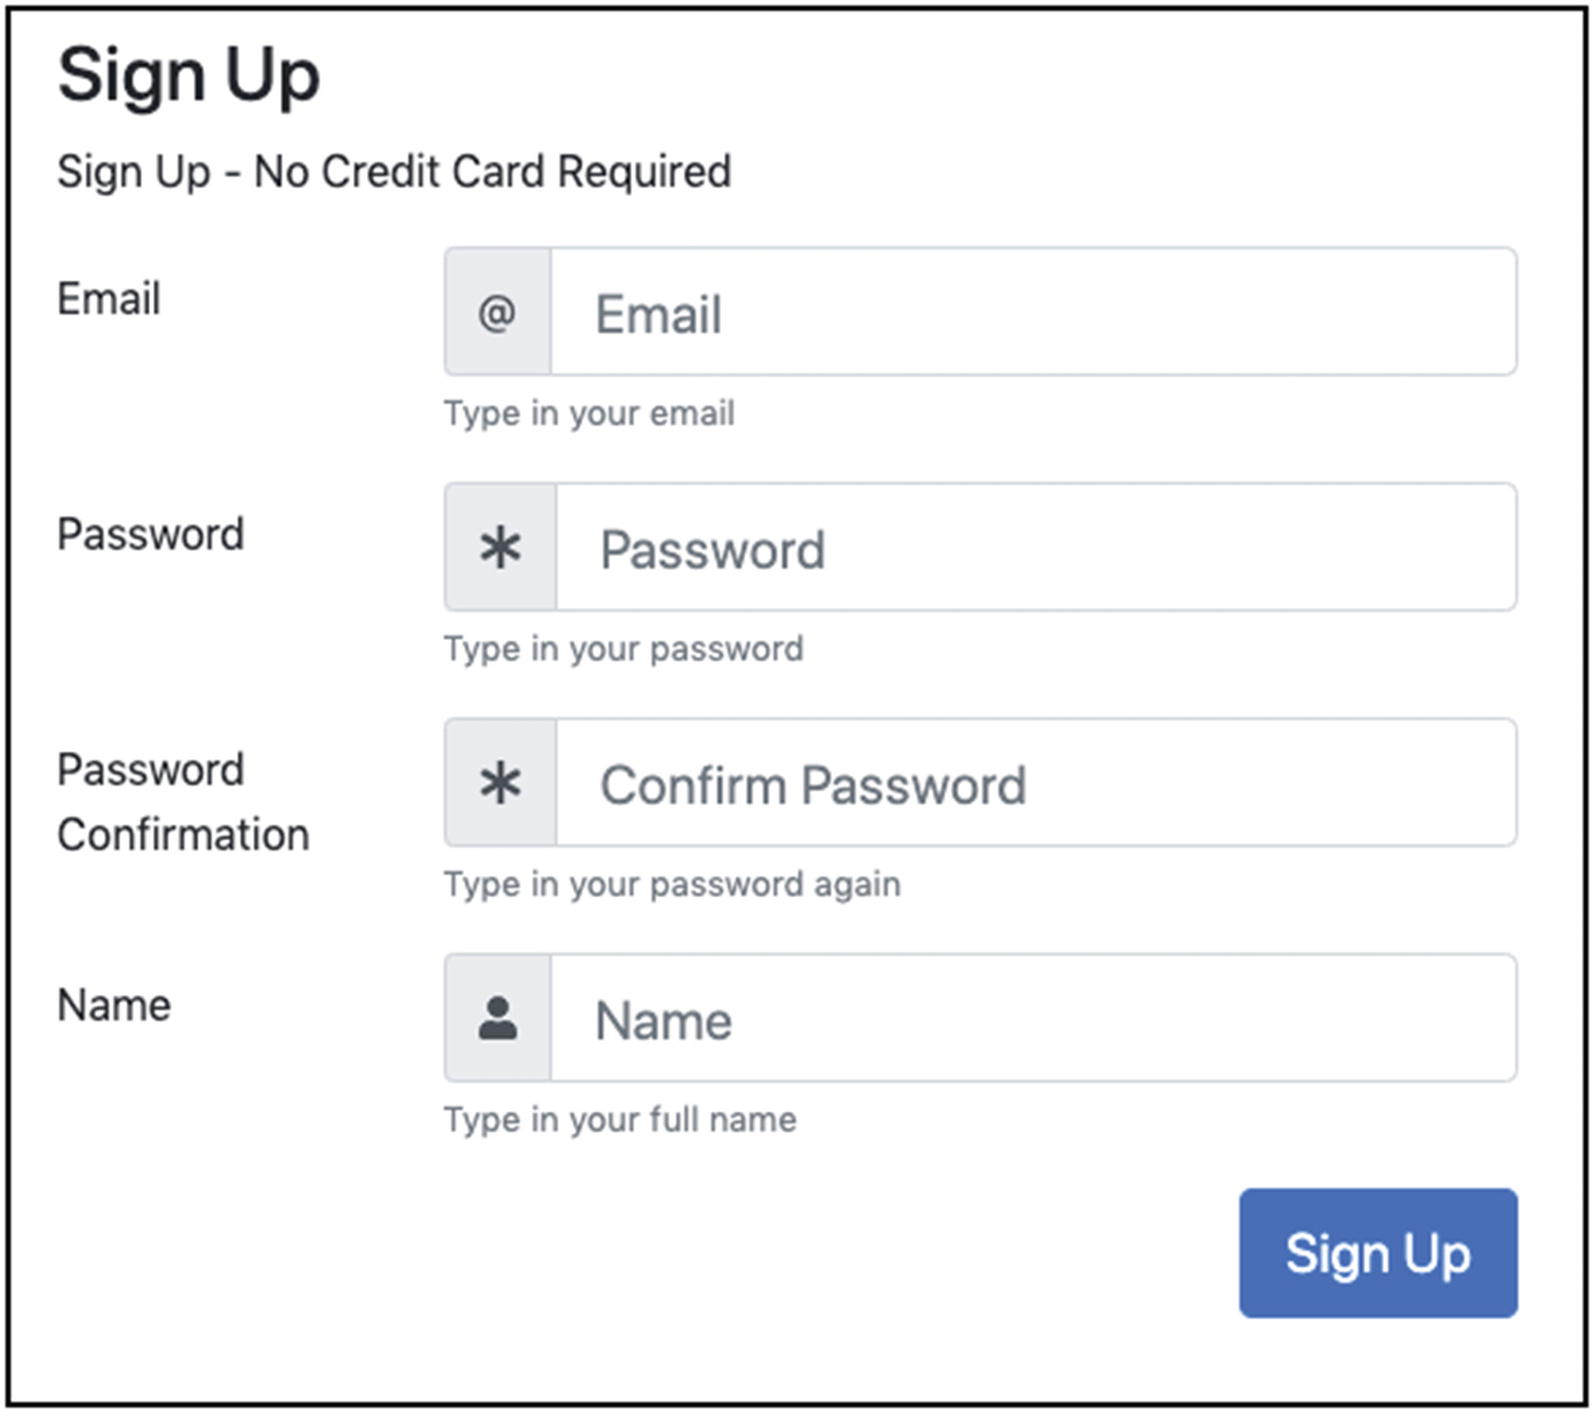The width and height of the screenshot is (1594, 1413).
Task: Click the large Sign Up heading
Action: point(189,76)
